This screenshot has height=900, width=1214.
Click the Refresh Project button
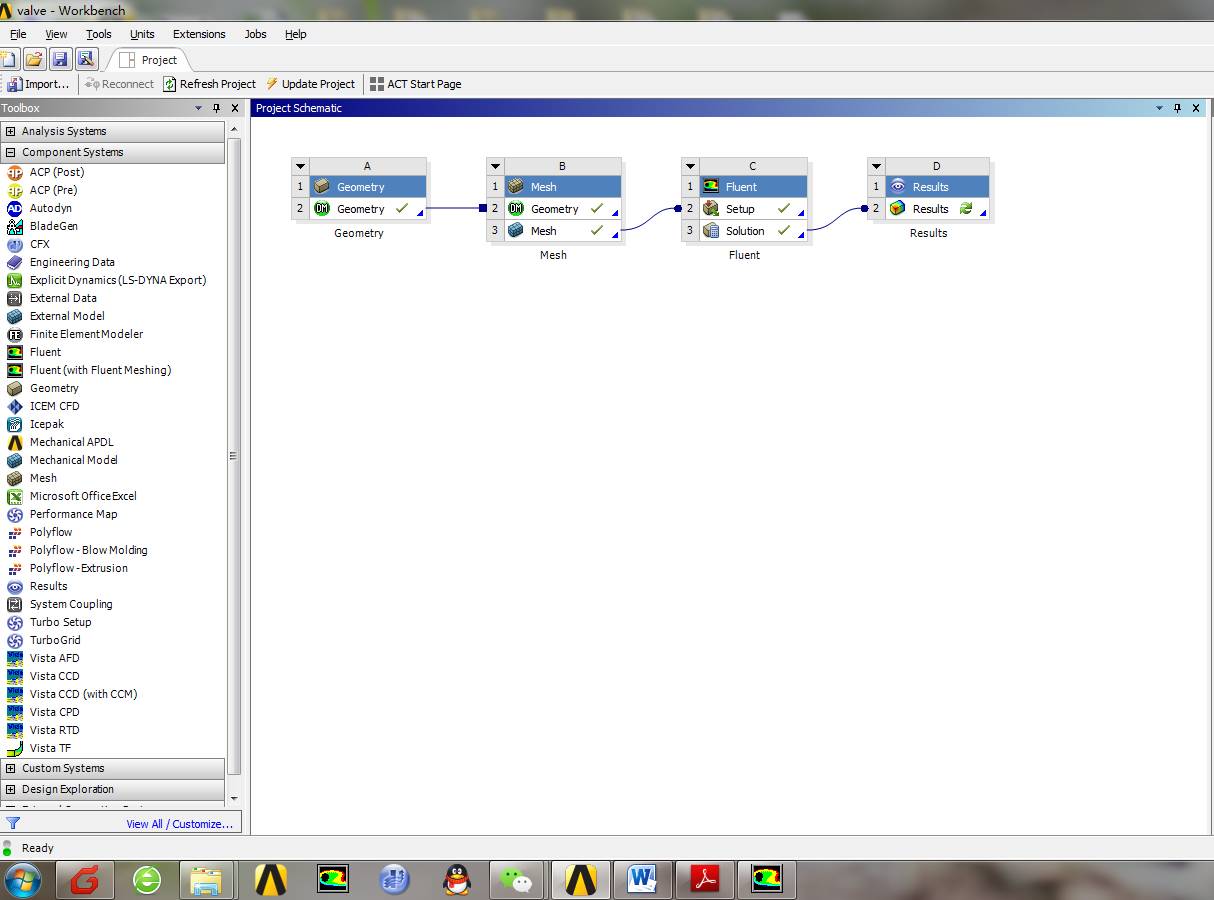pyautogui.click(x=210, y=84)
